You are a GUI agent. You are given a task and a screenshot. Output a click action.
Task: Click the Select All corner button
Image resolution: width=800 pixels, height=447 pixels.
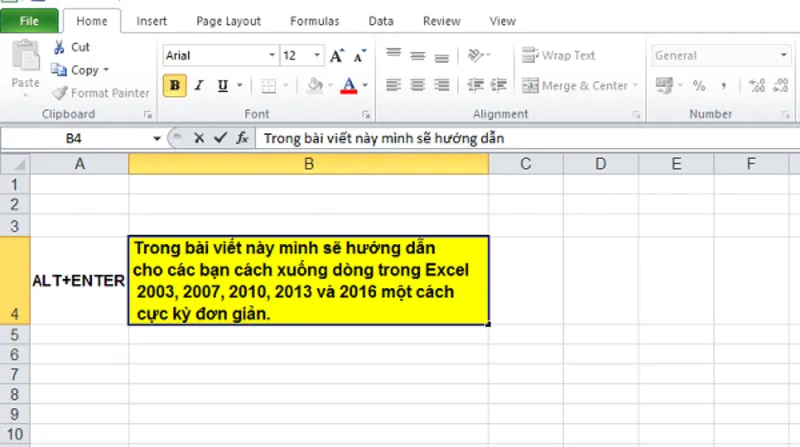(15, 164)
